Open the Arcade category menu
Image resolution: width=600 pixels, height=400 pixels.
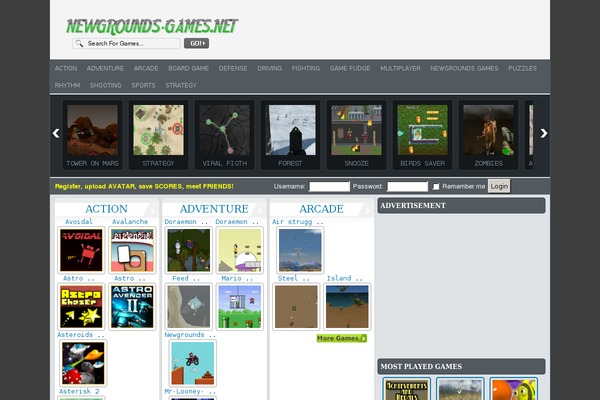coord(146,69)
